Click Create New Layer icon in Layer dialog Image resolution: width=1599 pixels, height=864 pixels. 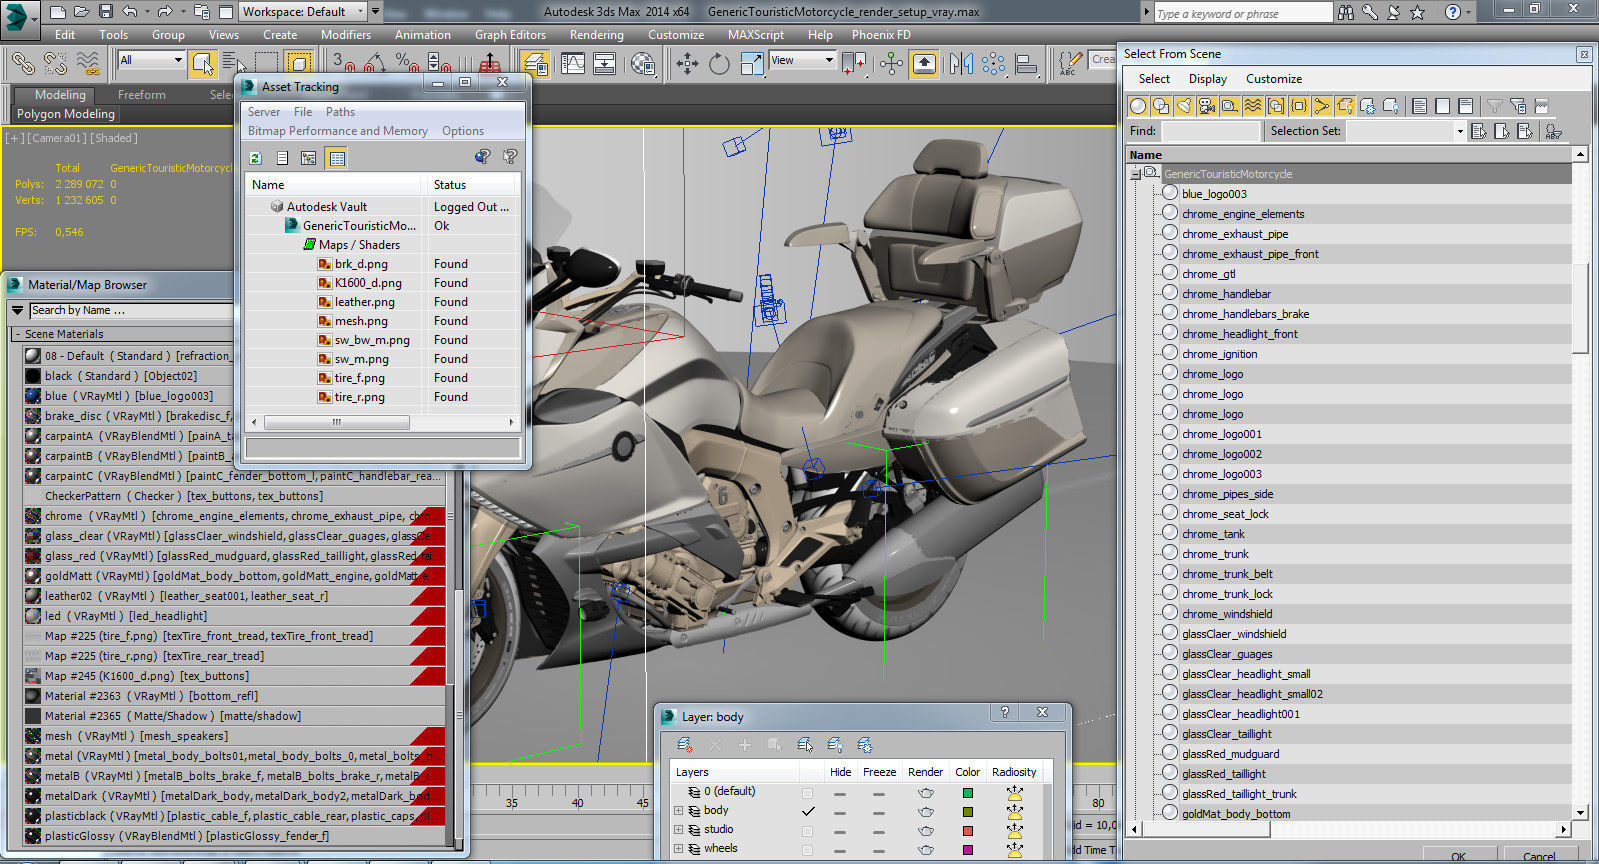685,745
